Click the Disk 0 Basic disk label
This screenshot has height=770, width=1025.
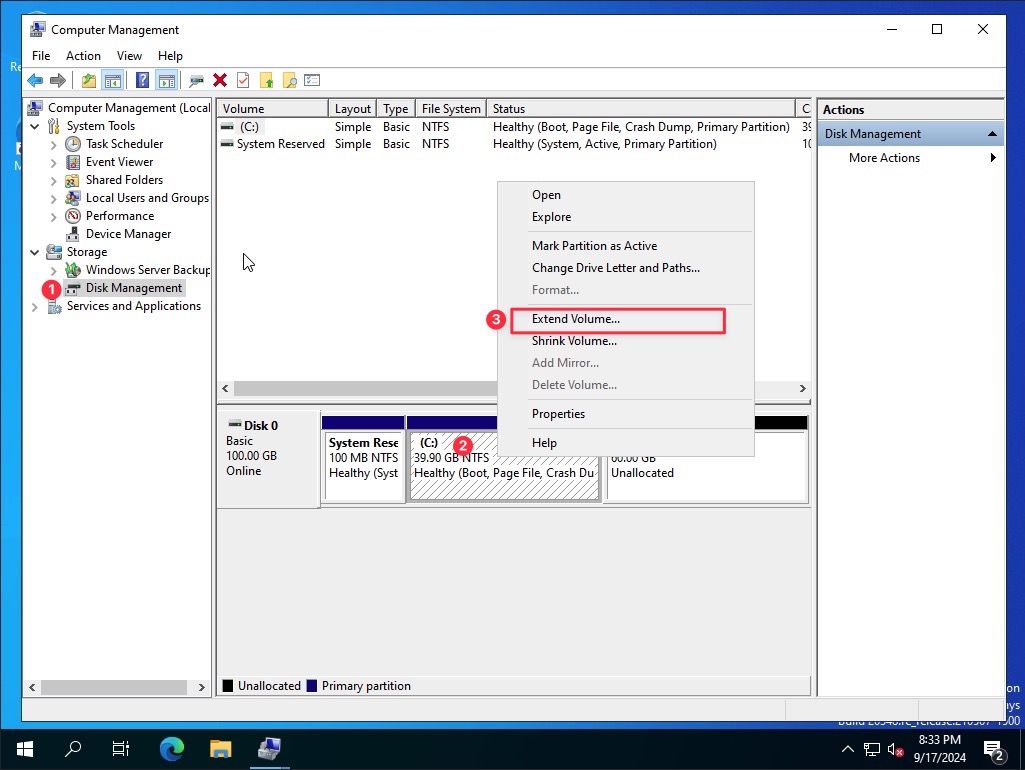[268, 458]
